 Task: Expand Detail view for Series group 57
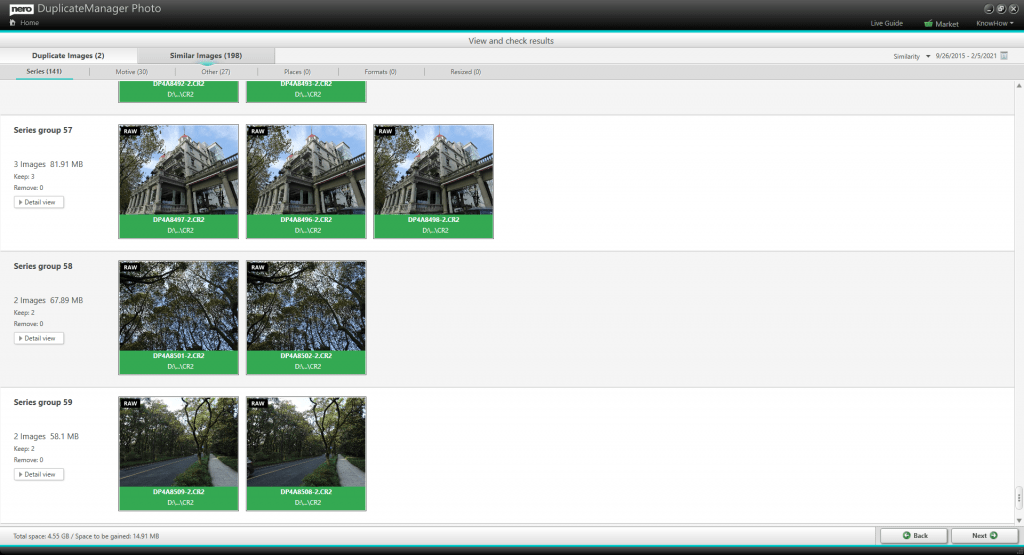tap(39, 202)
